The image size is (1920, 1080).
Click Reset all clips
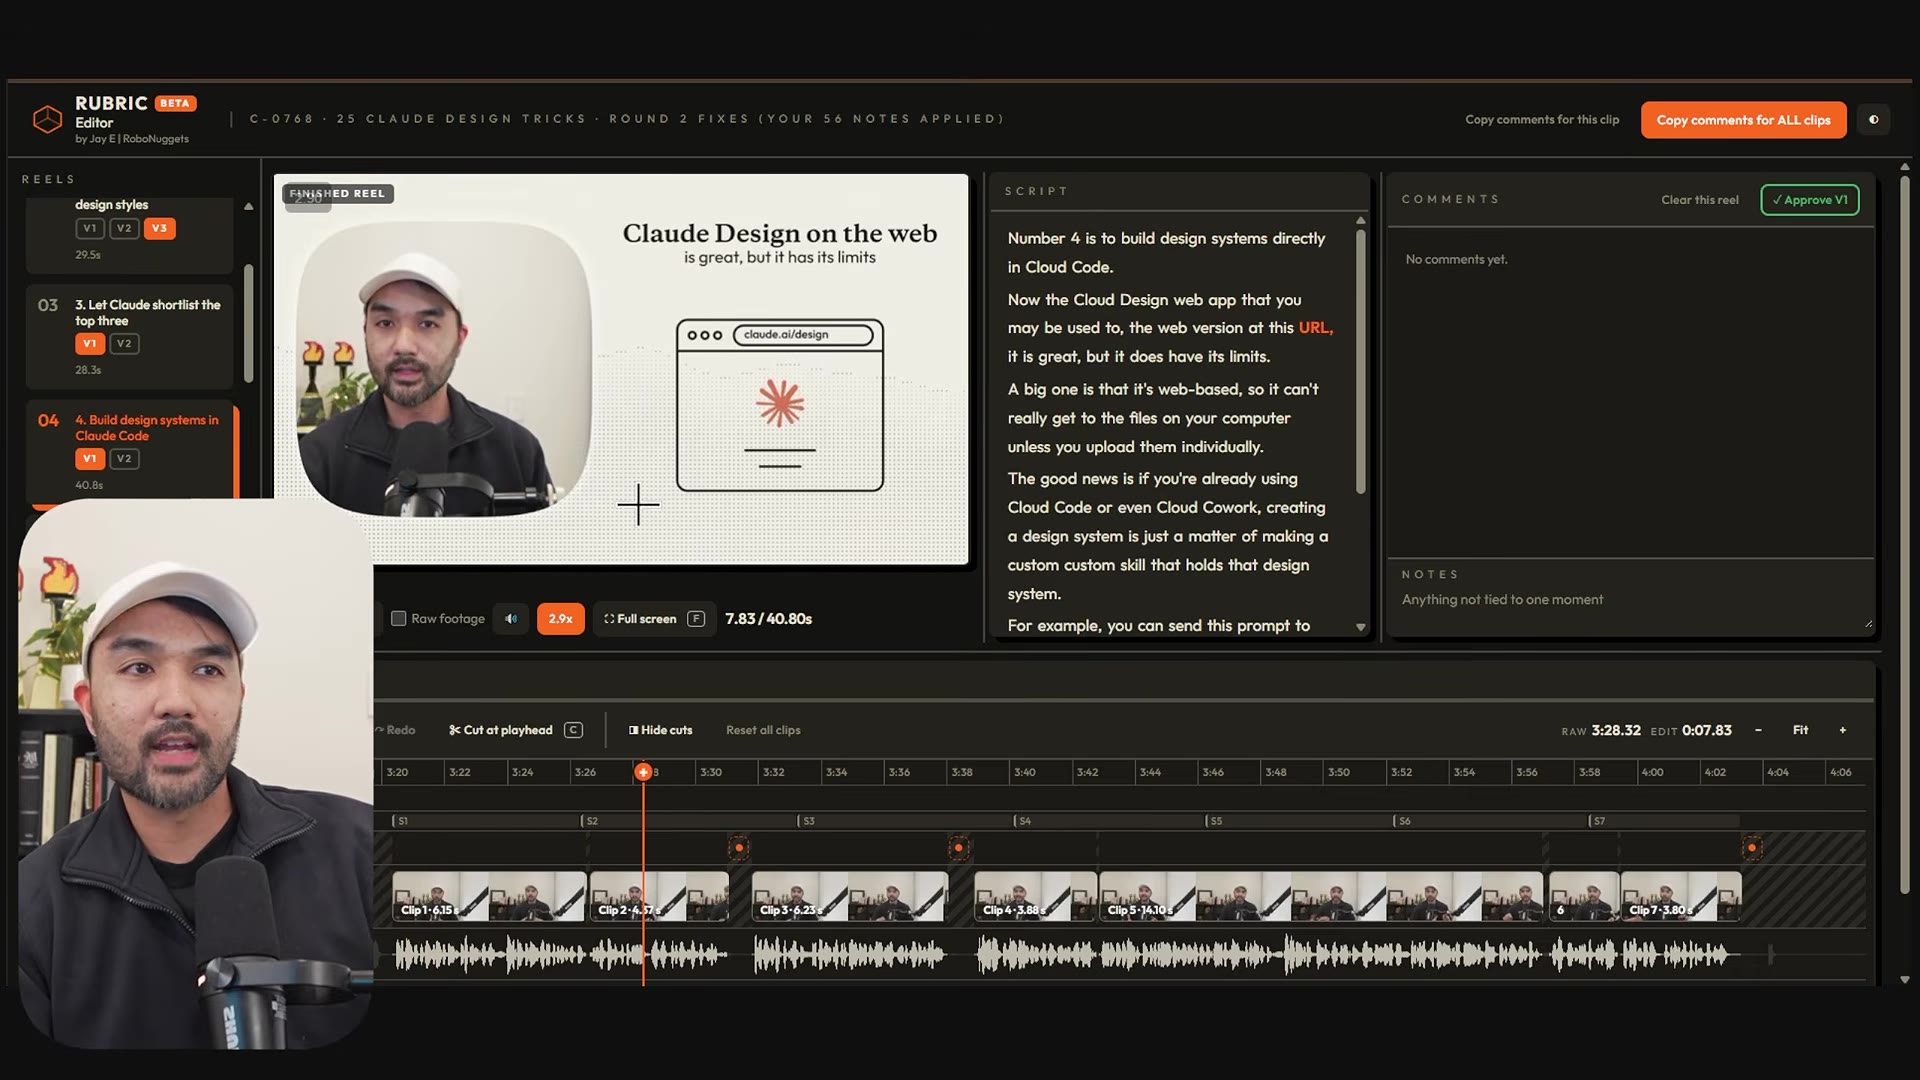tap(763, 730)
